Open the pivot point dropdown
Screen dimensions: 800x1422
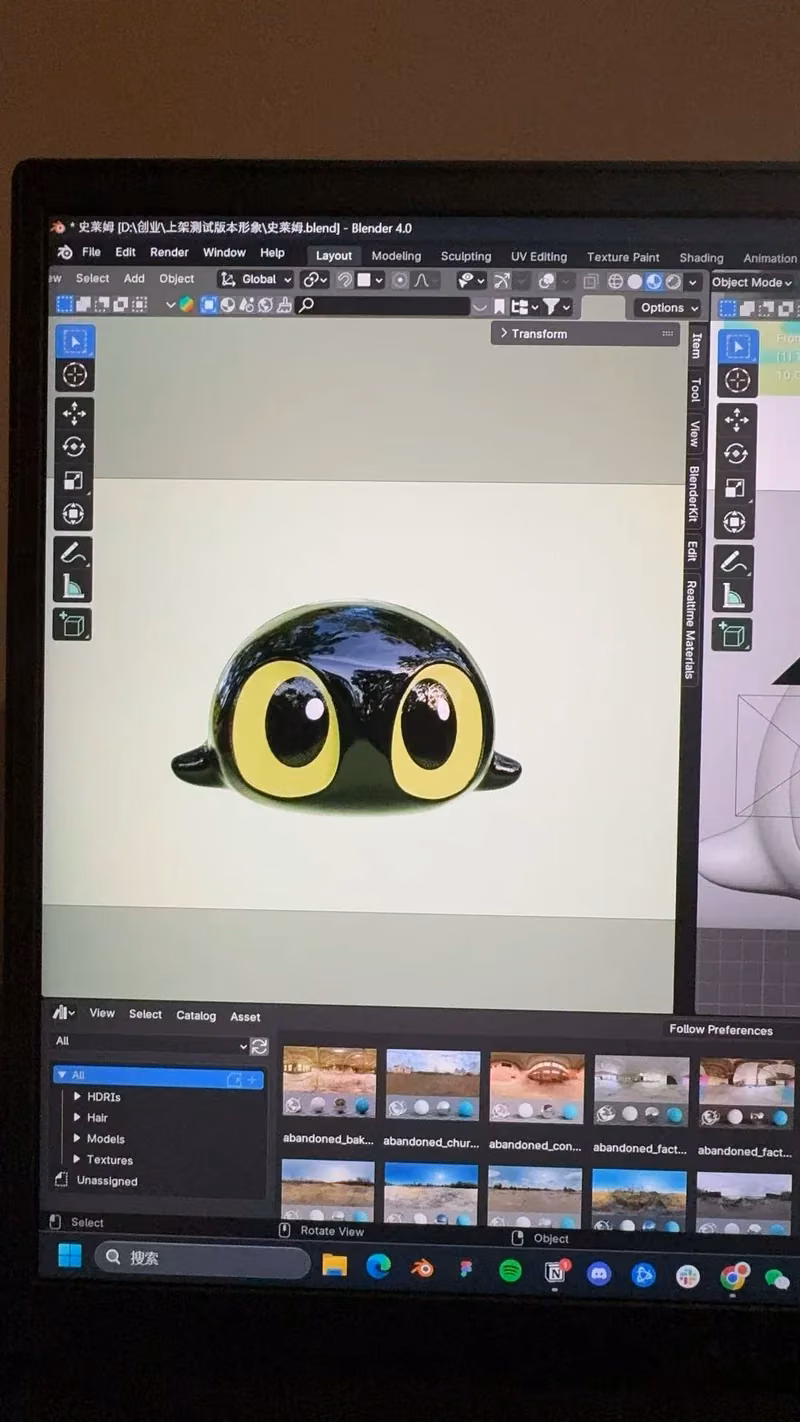pyautogui.click(x=316, y=280)
